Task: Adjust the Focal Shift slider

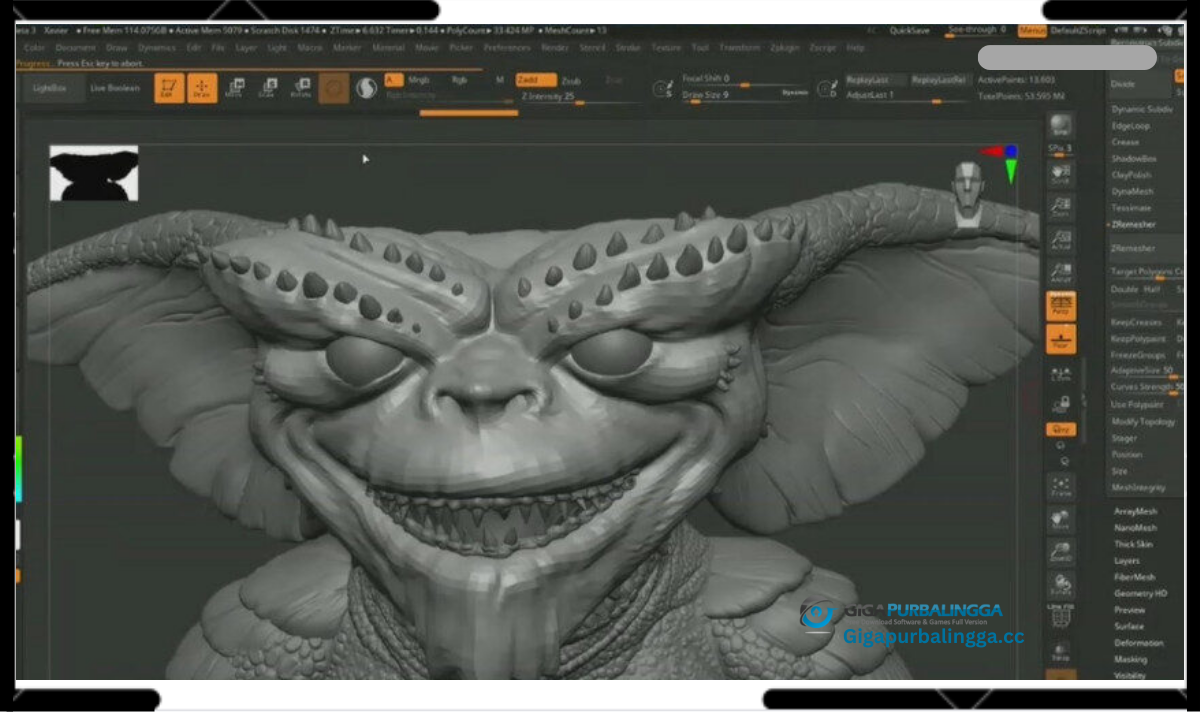Action: (744, 79)
